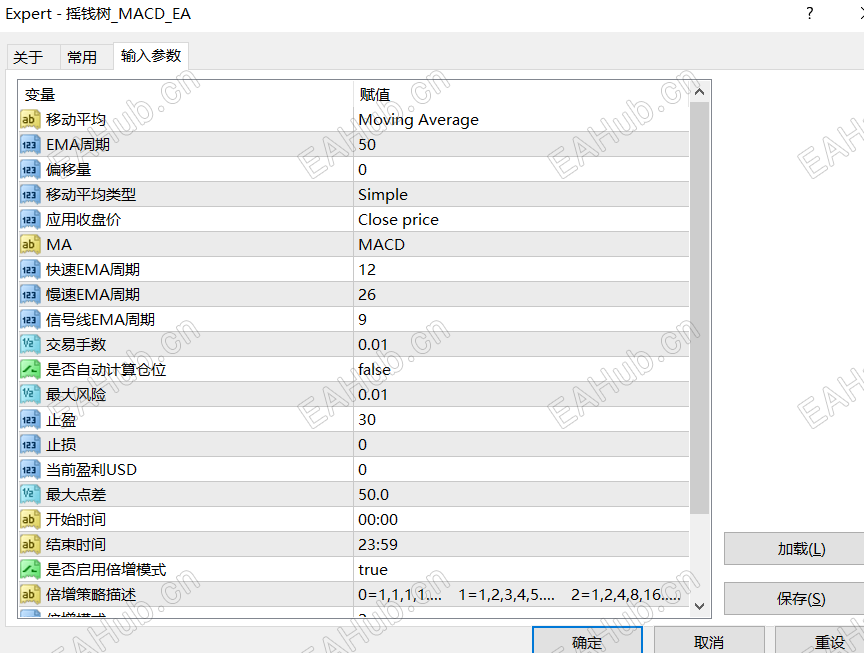Click the 123 integer icon beside EMA周期
The width and height of the screenshot is (864, 653).
pyautogui.click(x=28, y=144)
